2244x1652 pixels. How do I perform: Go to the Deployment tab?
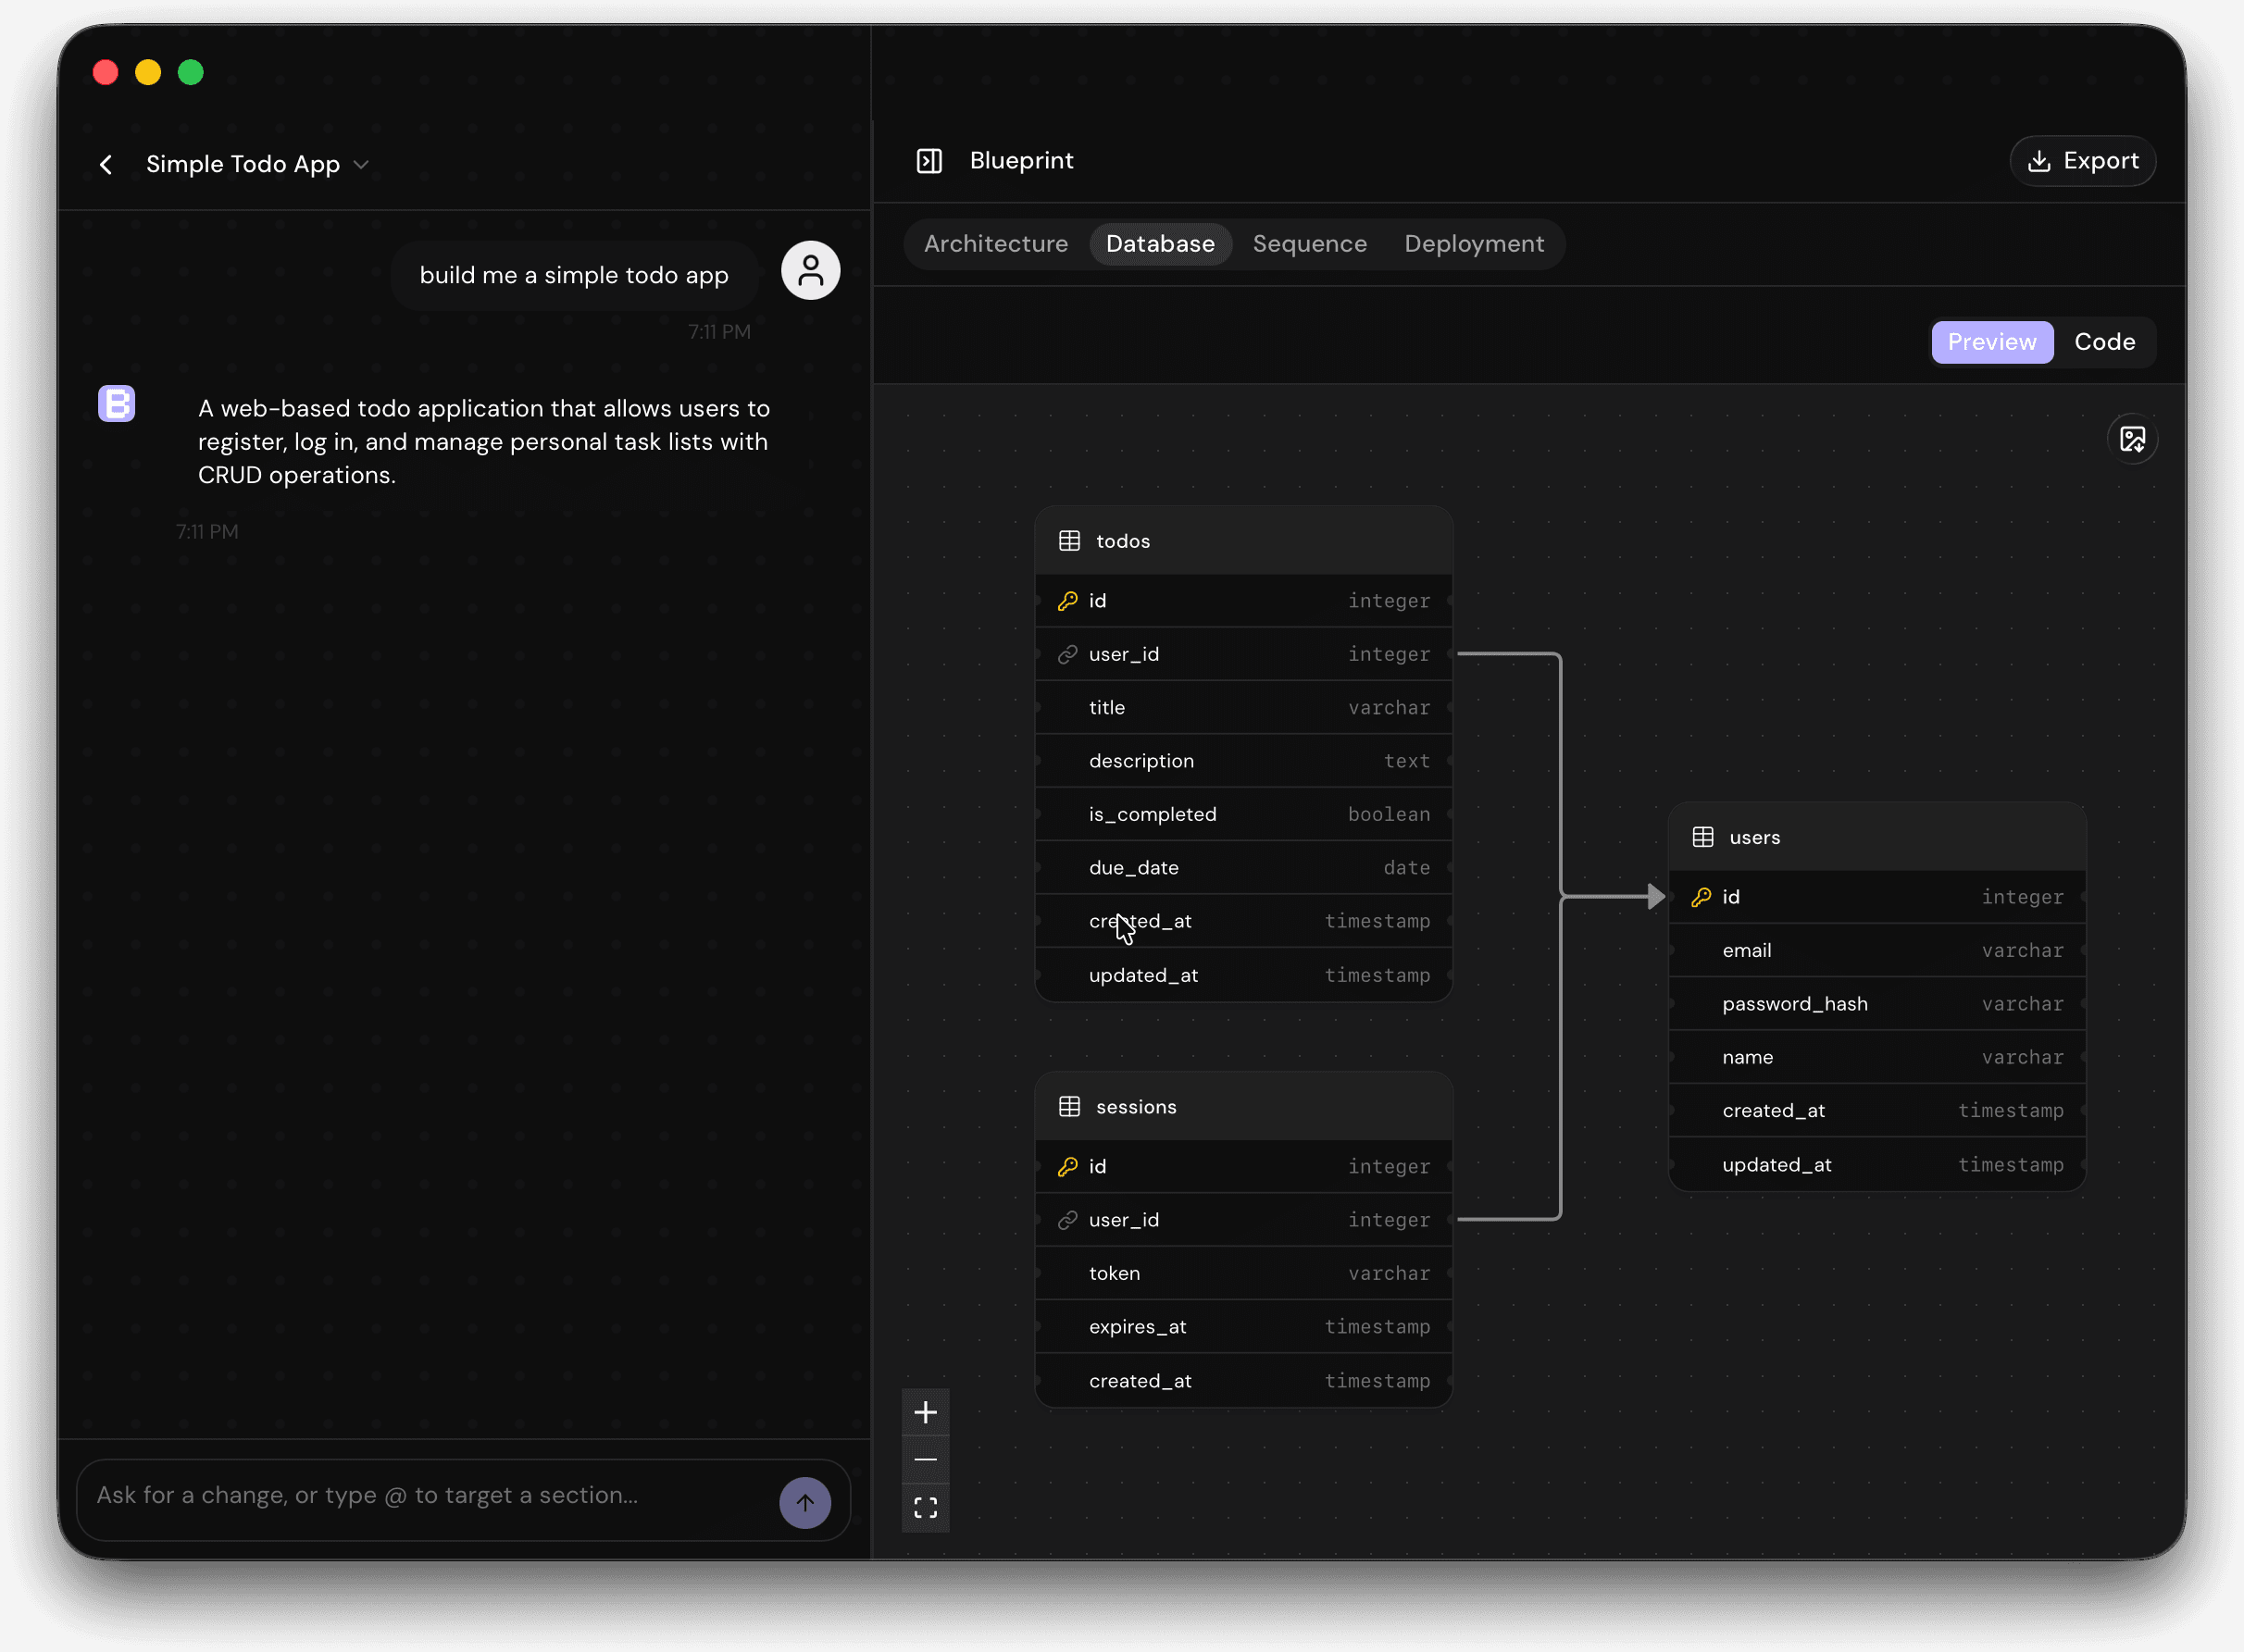1473,244
